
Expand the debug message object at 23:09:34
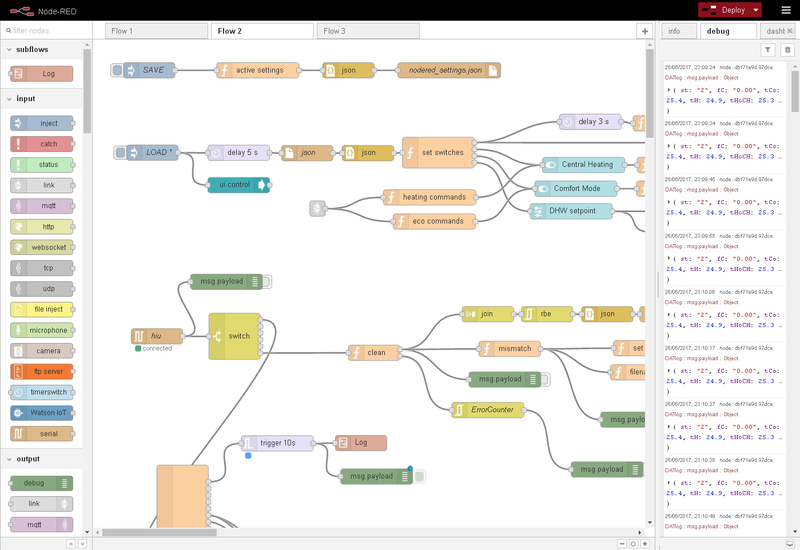668,146
